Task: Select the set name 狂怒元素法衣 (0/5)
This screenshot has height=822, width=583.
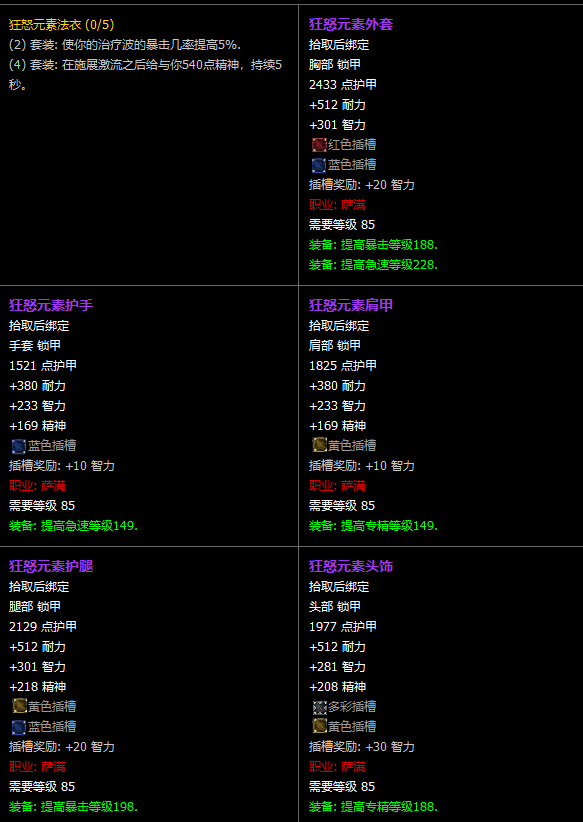Action: tap(61, 24)
